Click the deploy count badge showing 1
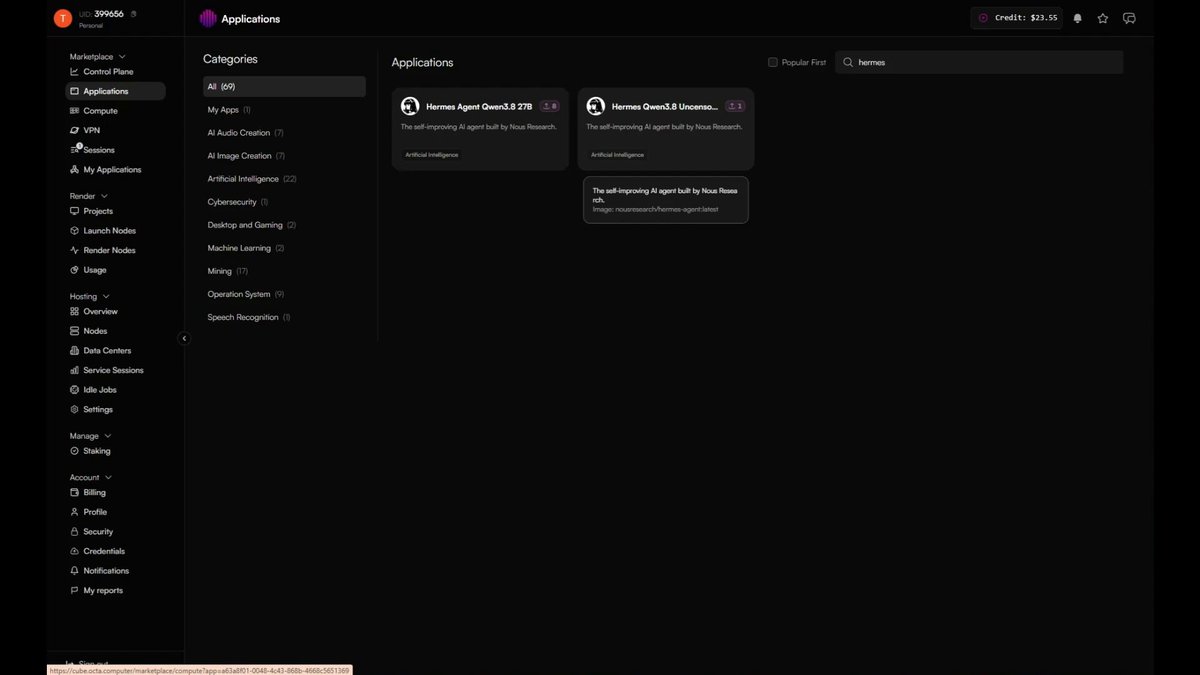The image size is (1200, 675). (x=736, y=106)
